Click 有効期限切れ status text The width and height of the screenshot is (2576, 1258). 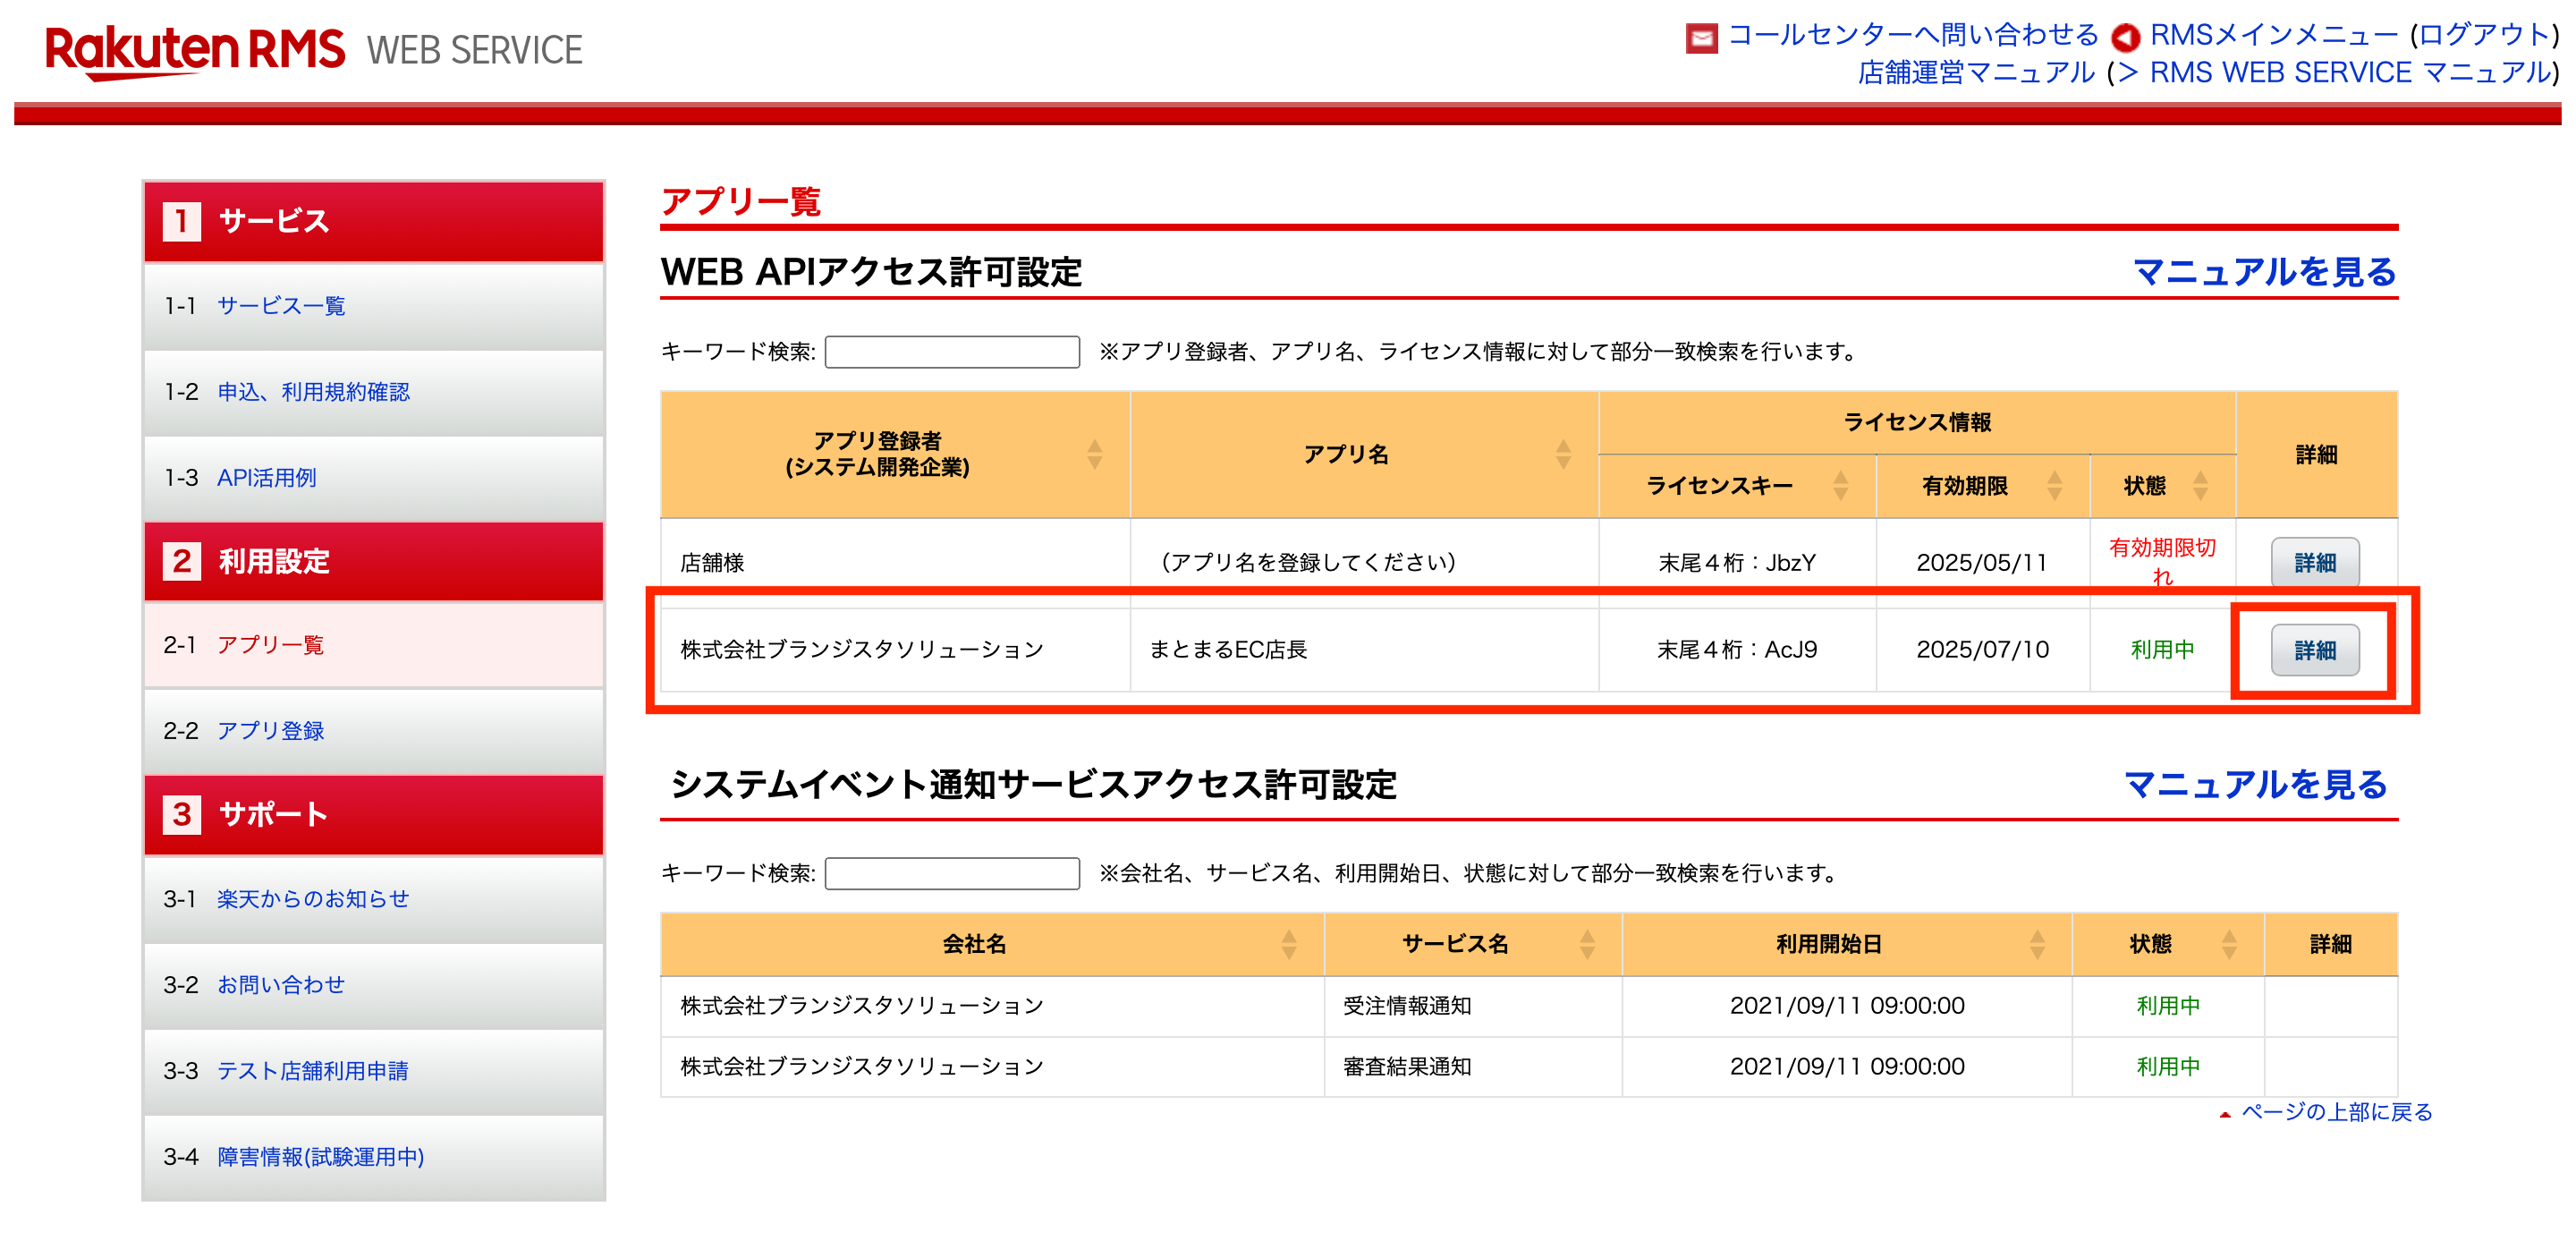coord(2162,562)
